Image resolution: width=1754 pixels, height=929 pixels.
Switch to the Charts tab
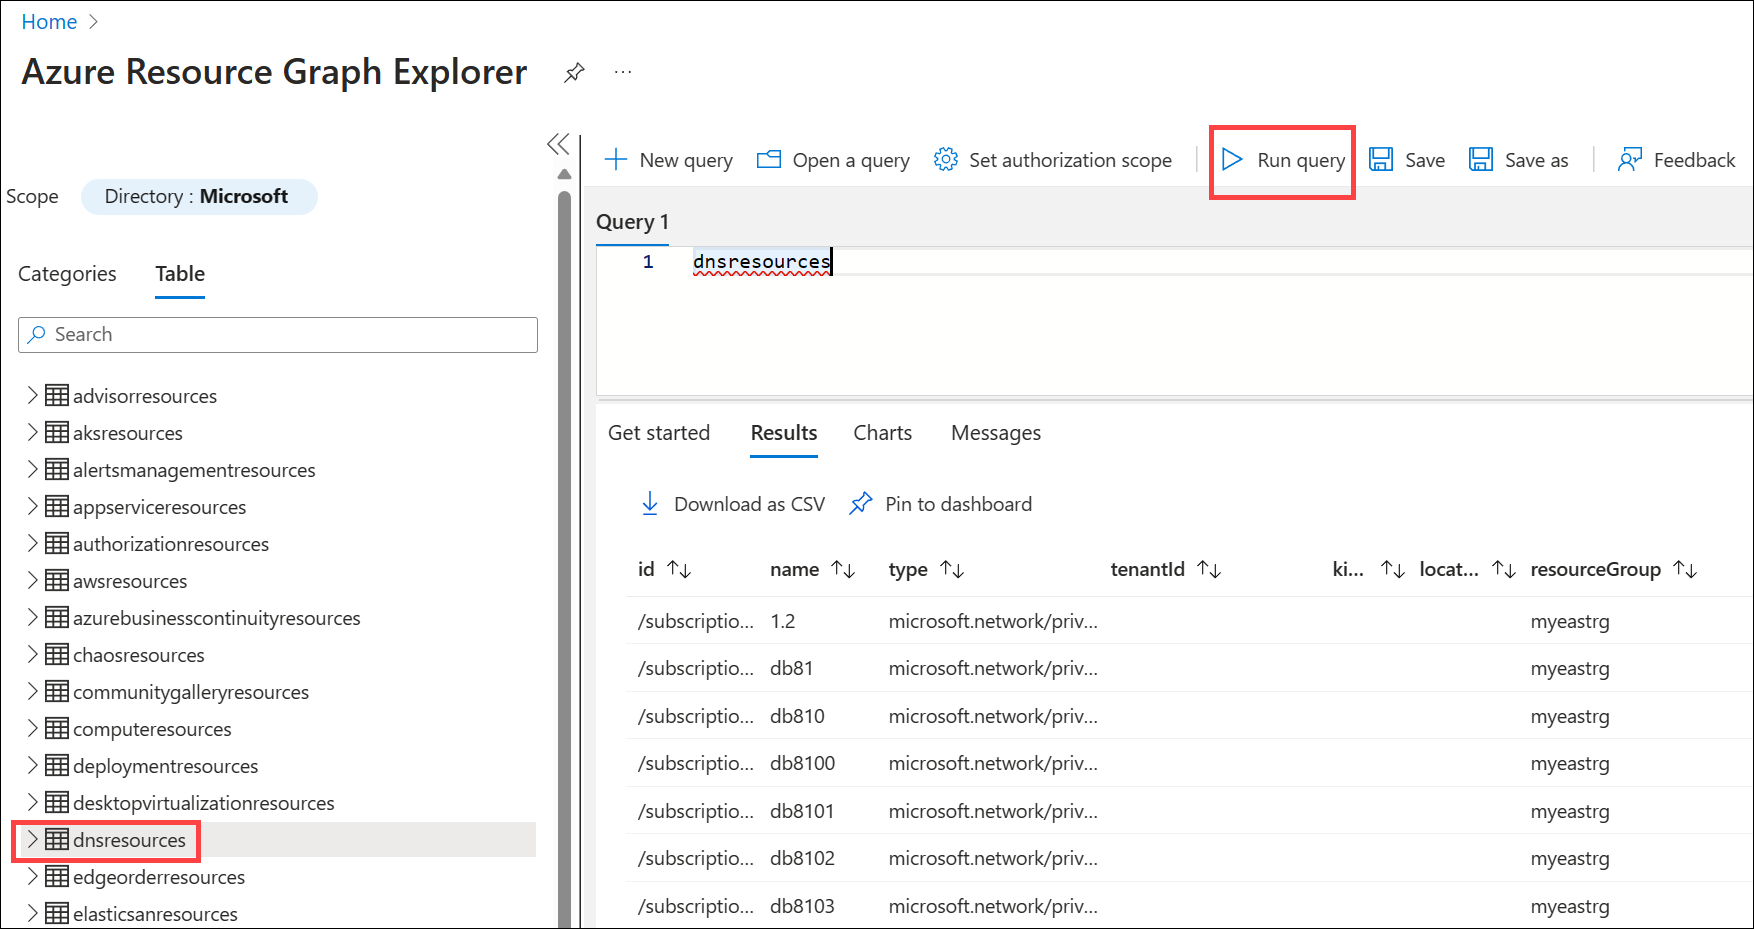pos(882,433)
